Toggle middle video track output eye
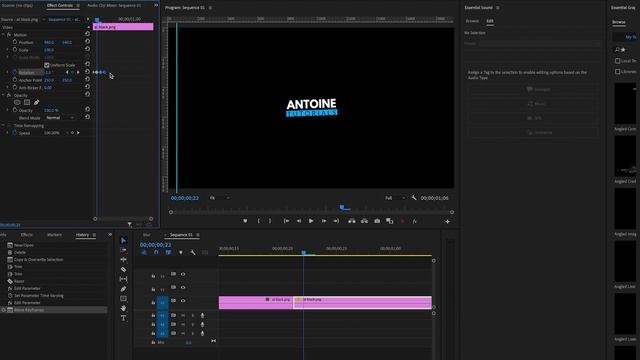Screen dimensions: 640x360 tap(183, 287)
